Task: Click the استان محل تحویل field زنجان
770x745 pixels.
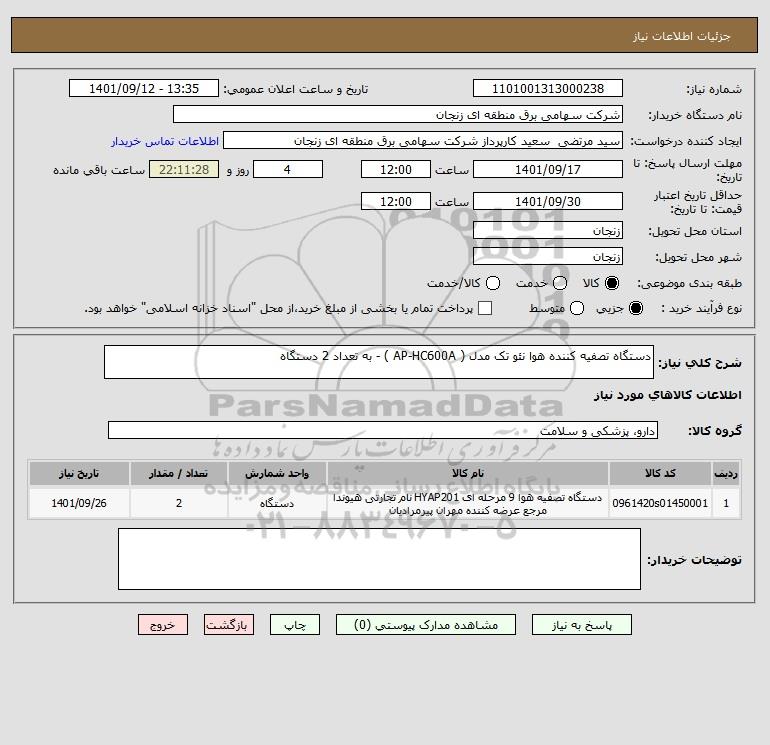Action: (548, 230)
